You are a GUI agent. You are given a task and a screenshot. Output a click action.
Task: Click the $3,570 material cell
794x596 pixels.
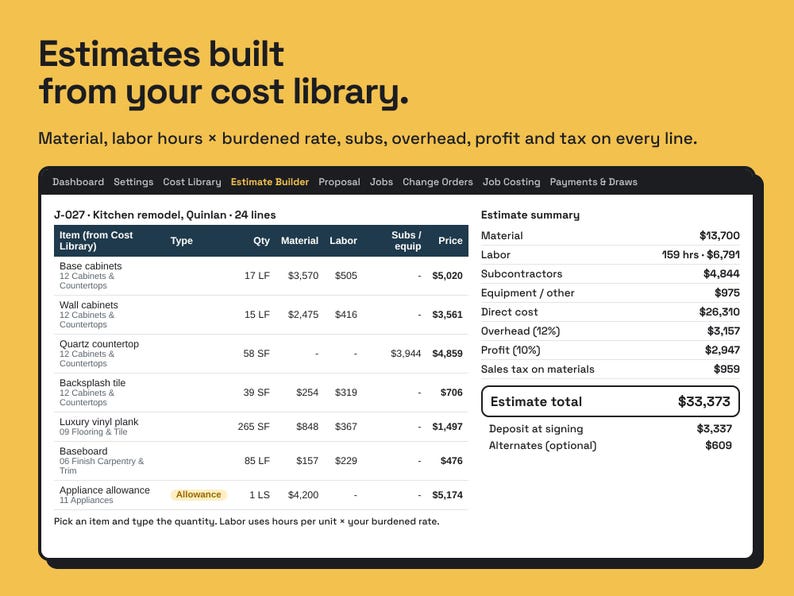pos(303,275)
